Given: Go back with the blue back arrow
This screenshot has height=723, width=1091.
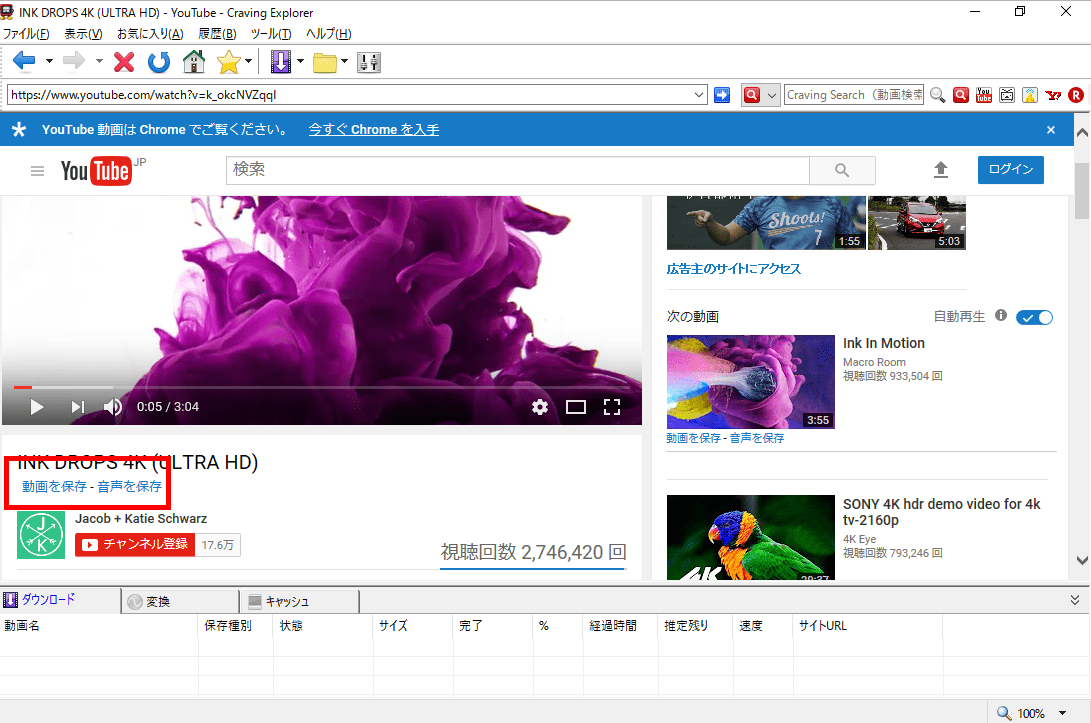Looking at the screenshot, I should (24, 62).
